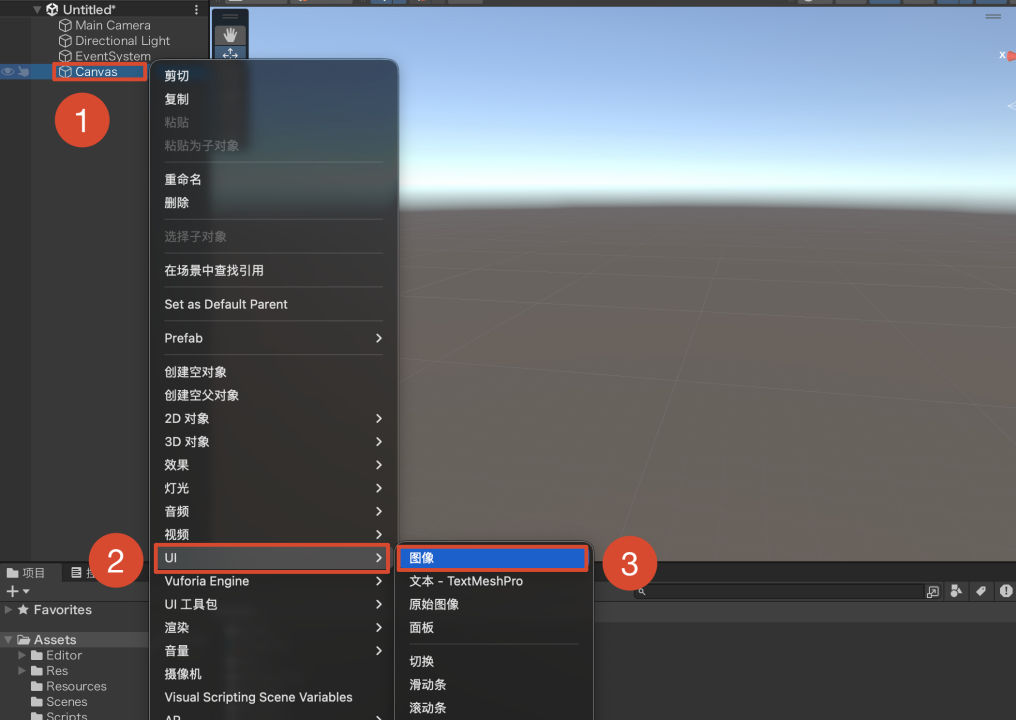The height and width of the screenshot is (720, 1016).
Task: Click Set as Default Parent
Action: coord(273,305)
